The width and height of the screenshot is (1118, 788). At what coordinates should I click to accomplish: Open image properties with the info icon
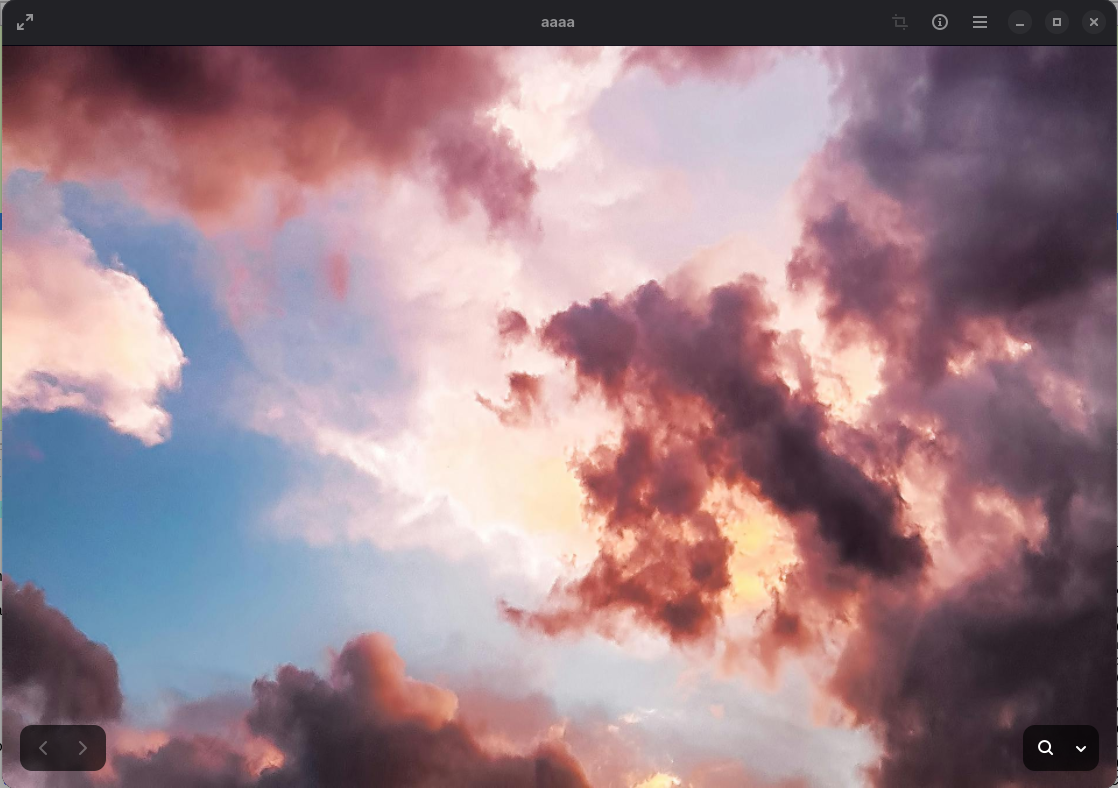[940, 22]
